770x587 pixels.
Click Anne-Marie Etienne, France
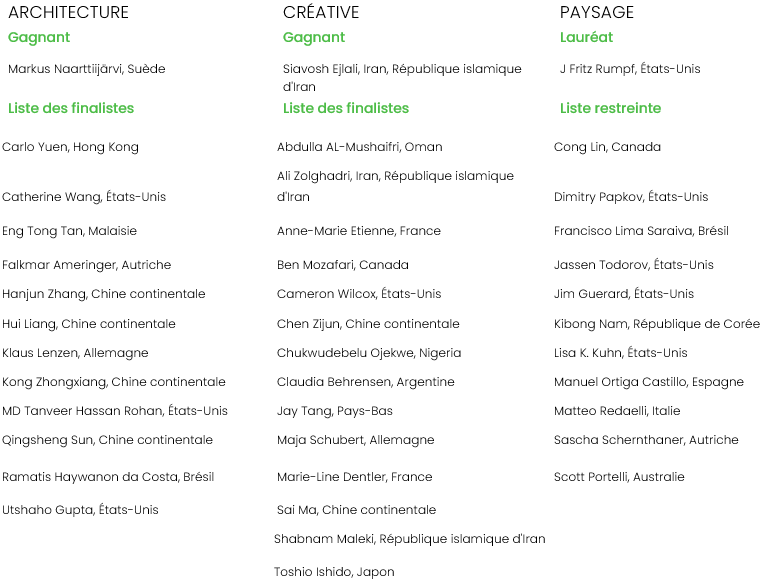click(x=358, y=231)
